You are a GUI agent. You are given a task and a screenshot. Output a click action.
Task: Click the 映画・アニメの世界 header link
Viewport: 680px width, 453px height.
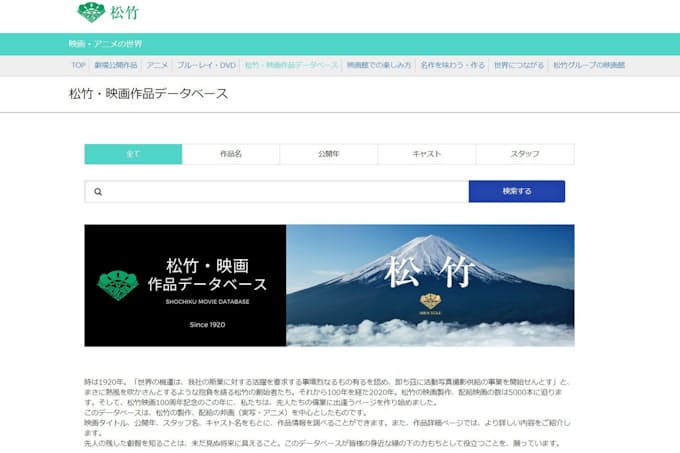coord(105,44)
